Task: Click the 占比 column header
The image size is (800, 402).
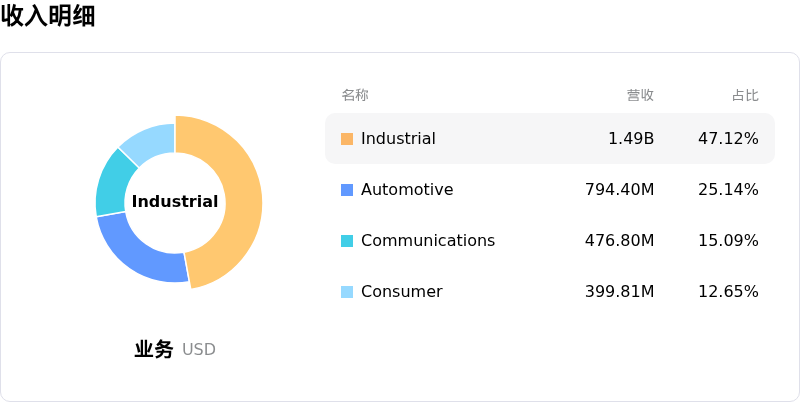Action: pyautogui.click(x=745, y=95)
